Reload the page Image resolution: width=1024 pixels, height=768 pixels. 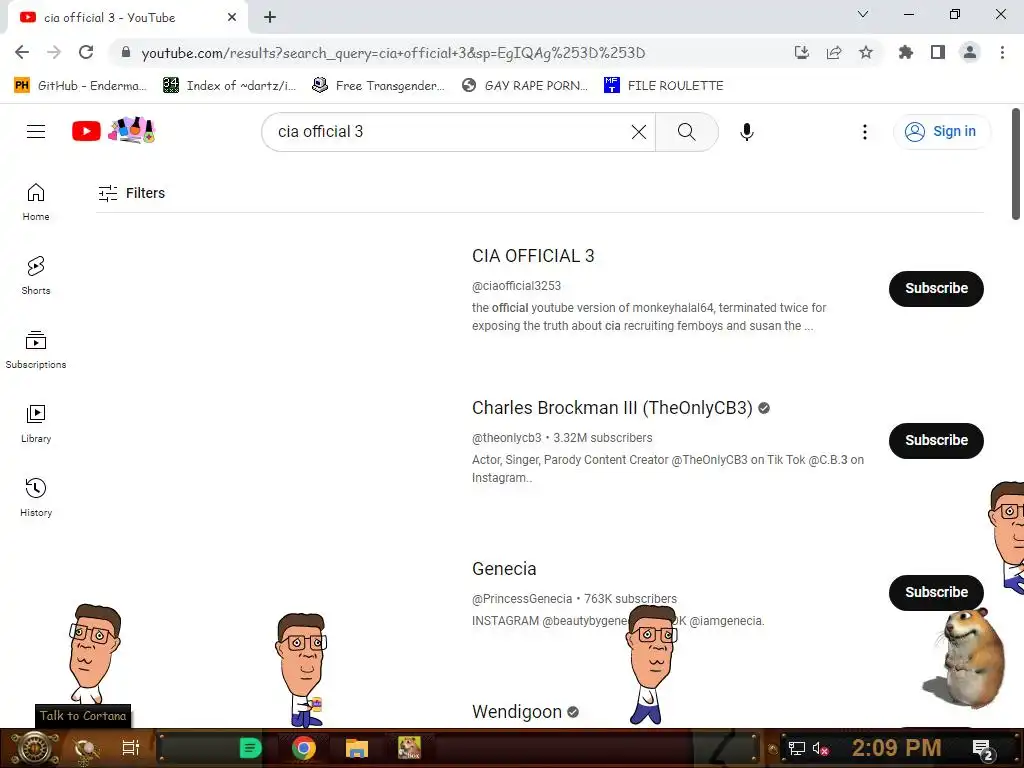pos(86,52)
